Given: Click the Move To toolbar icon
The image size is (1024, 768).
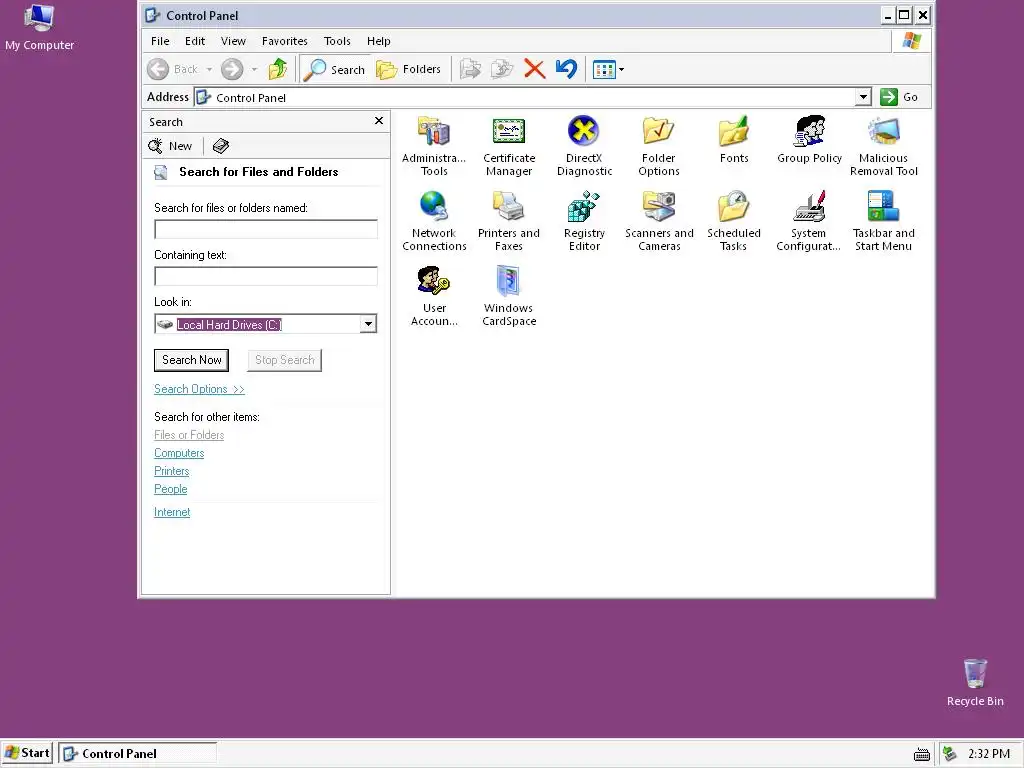Looking at the screenshot, I should (470, 69).
